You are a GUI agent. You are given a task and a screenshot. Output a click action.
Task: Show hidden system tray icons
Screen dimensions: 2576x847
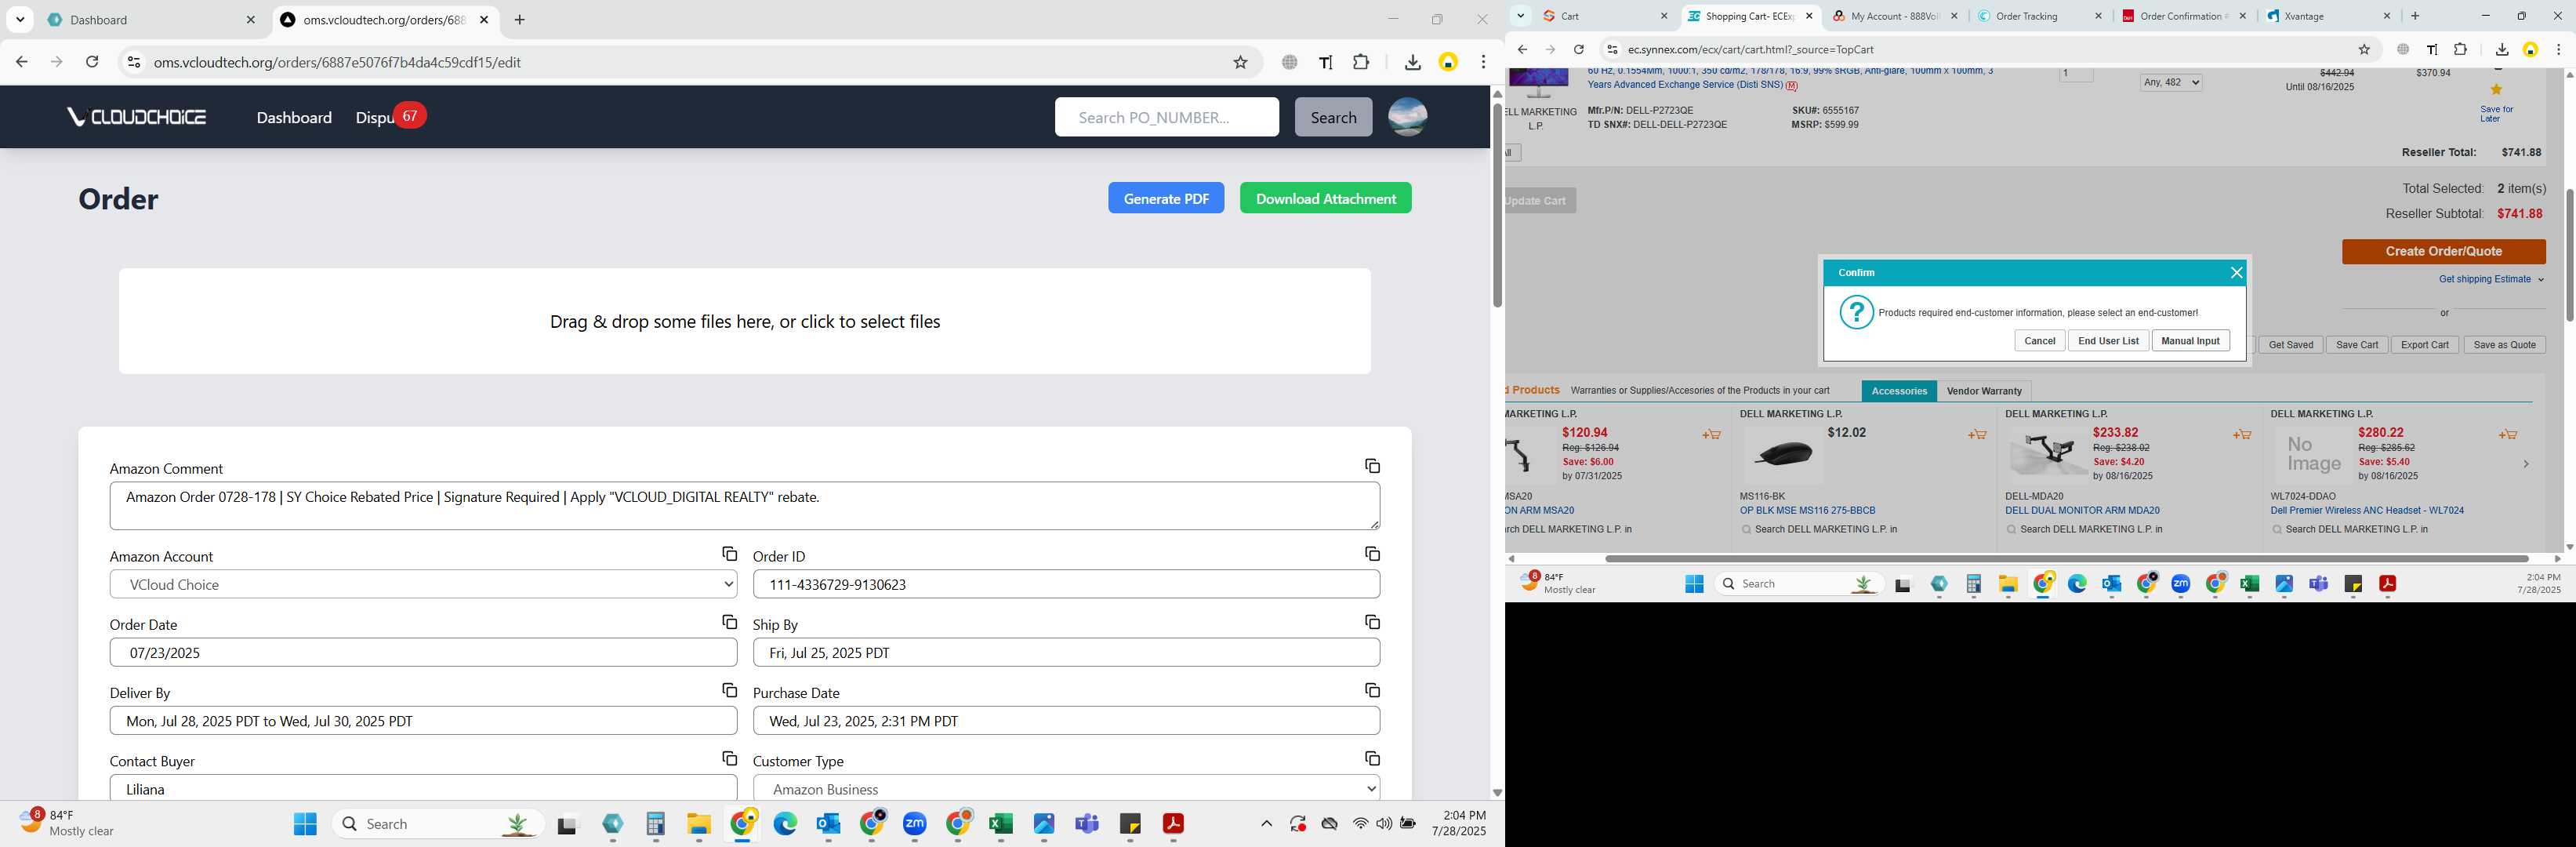[x=1266, y=823]
